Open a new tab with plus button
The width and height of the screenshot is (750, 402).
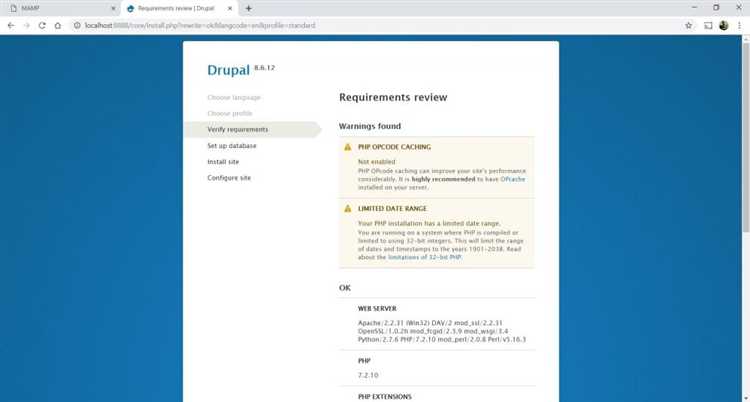tap(248, 9)
